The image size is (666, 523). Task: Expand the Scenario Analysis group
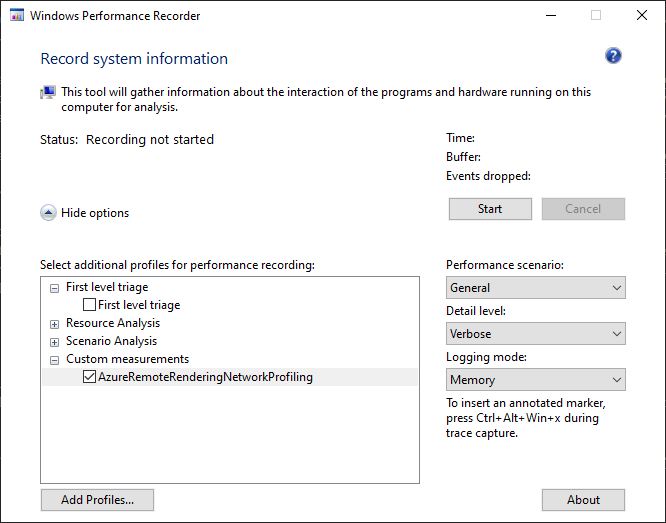point(54,342)
